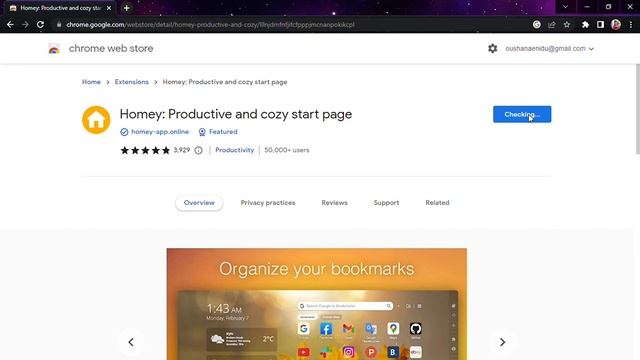This screenshot has width=640, height=360.
Task: Show previous screenshot with left arrow
Action: (x=131, y=342)
